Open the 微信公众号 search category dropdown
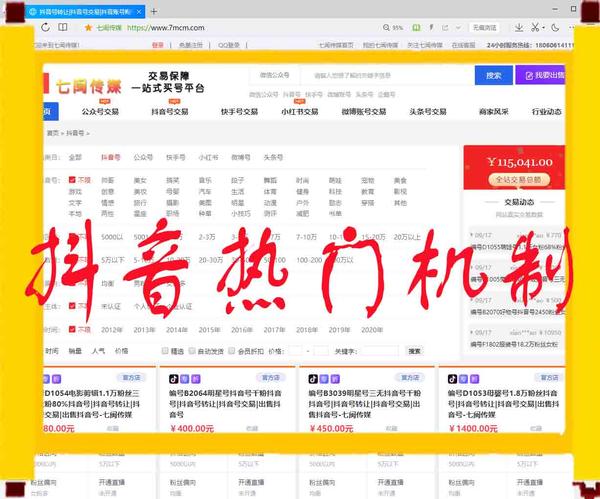Viewport: 600px width, 499px height. point(274,75)
